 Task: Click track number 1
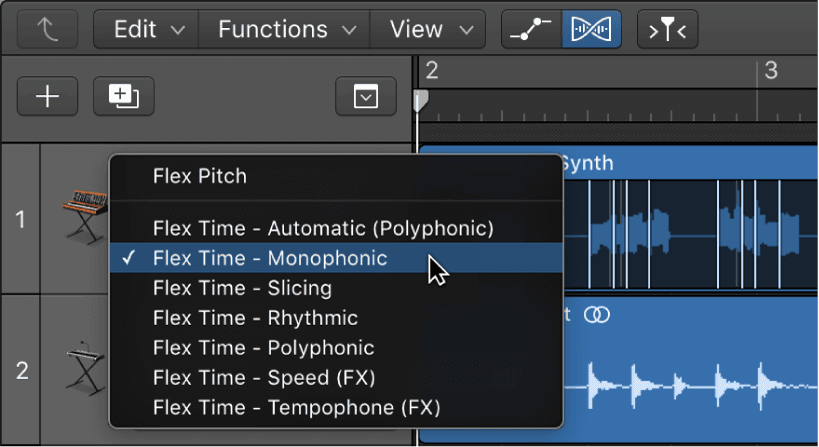[x=20, y=219]
